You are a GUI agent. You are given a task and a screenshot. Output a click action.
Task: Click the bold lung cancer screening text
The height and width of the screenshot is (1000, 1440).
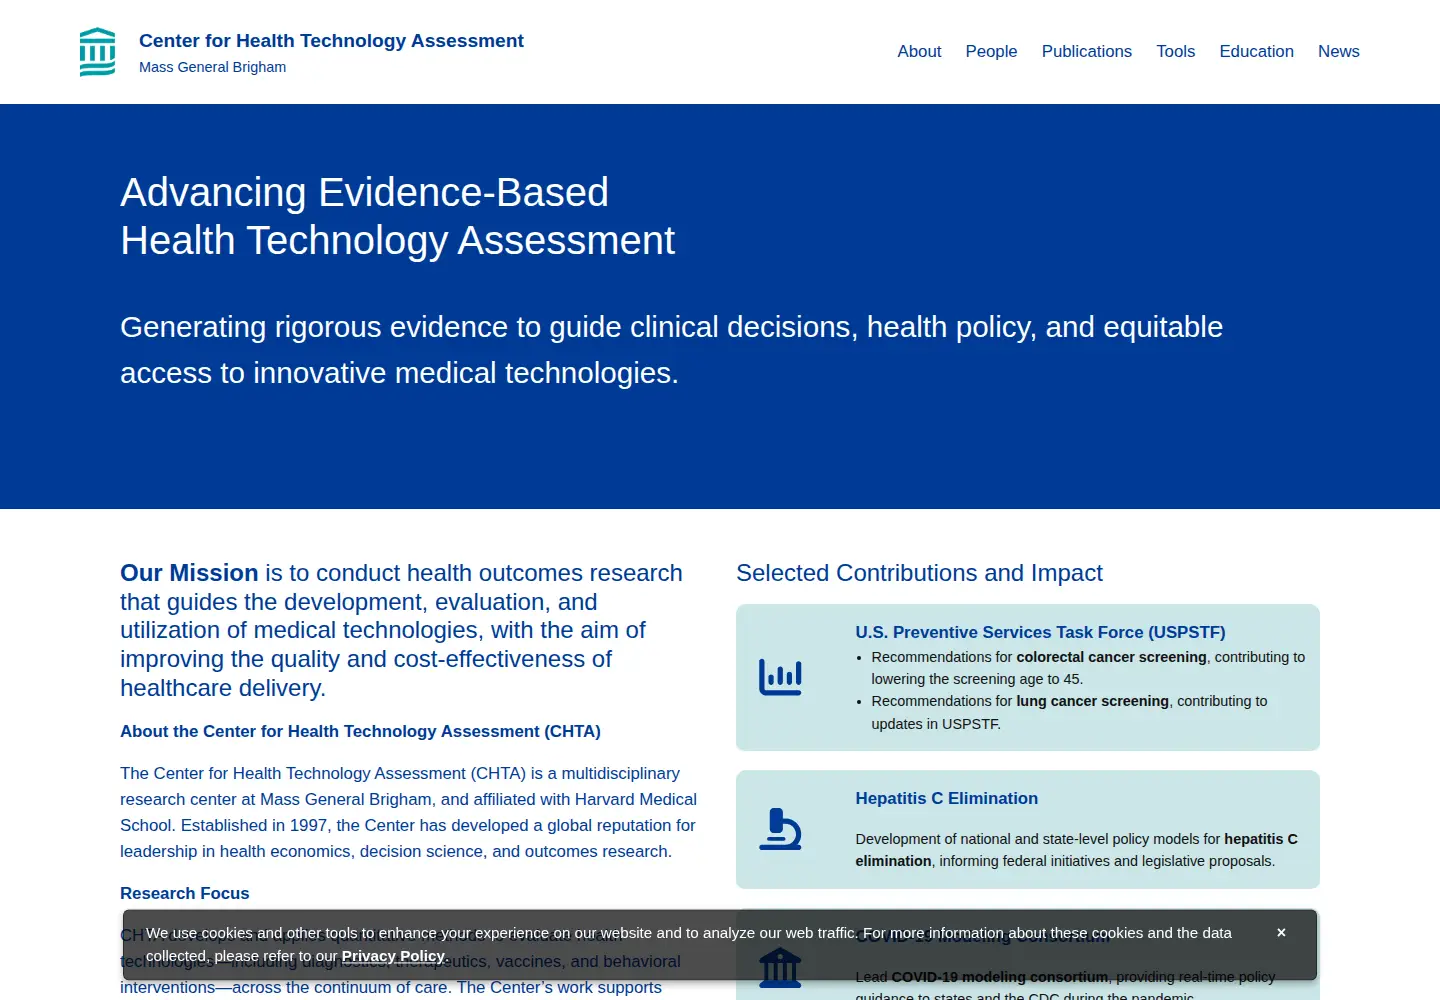pyautogui.click(x=1092, y=701)
